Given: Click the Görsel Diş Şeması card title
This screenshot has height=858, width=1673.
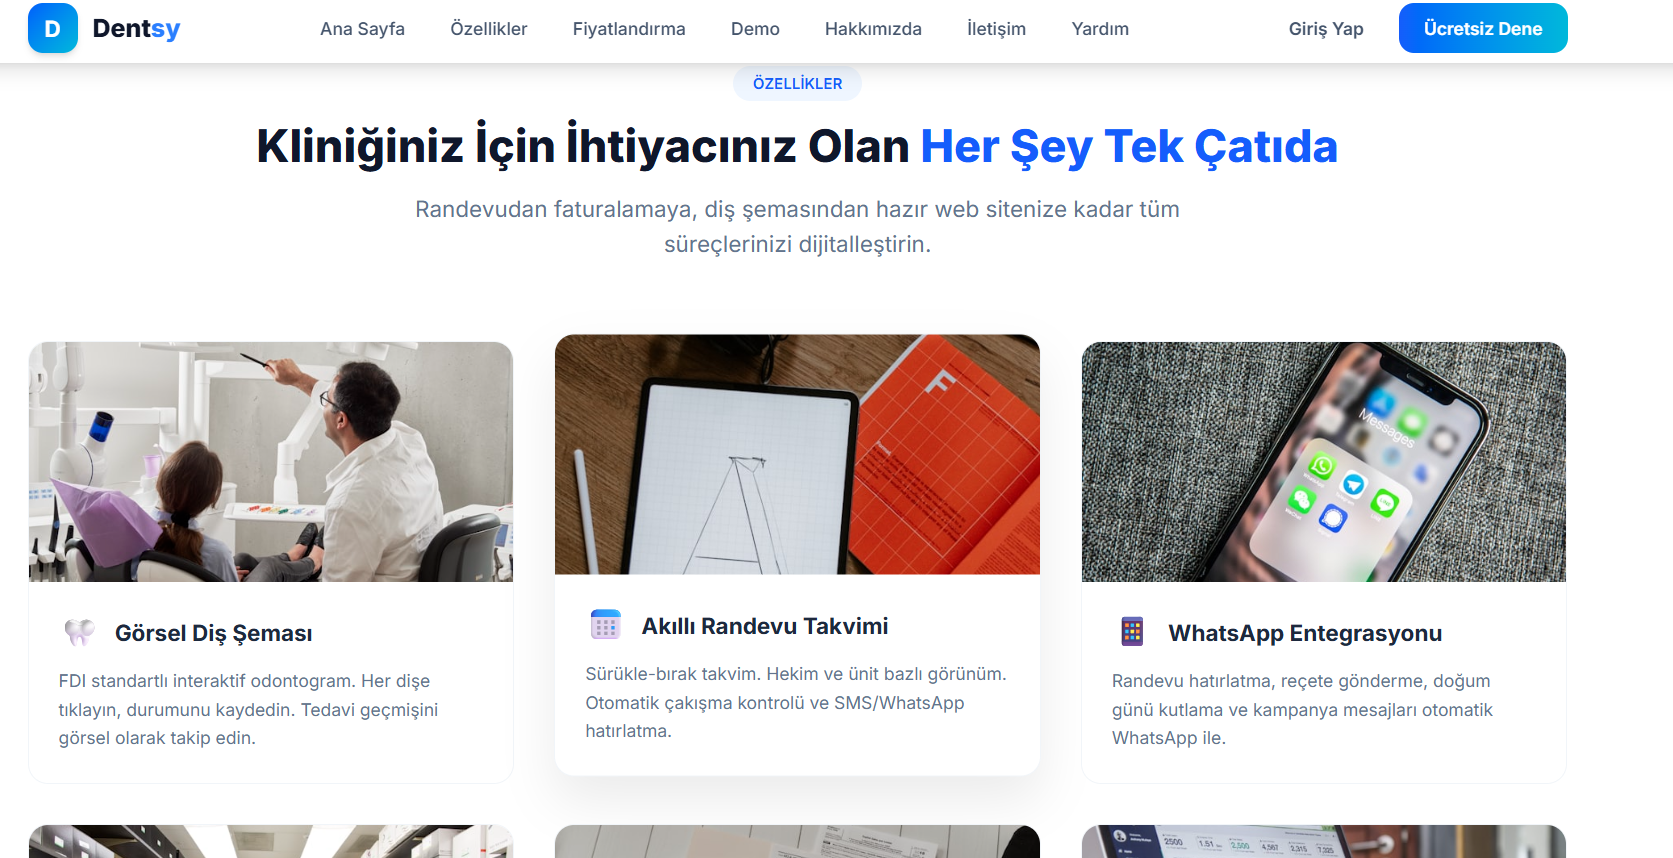Looking at the screenshot, I should coord(213,633).
